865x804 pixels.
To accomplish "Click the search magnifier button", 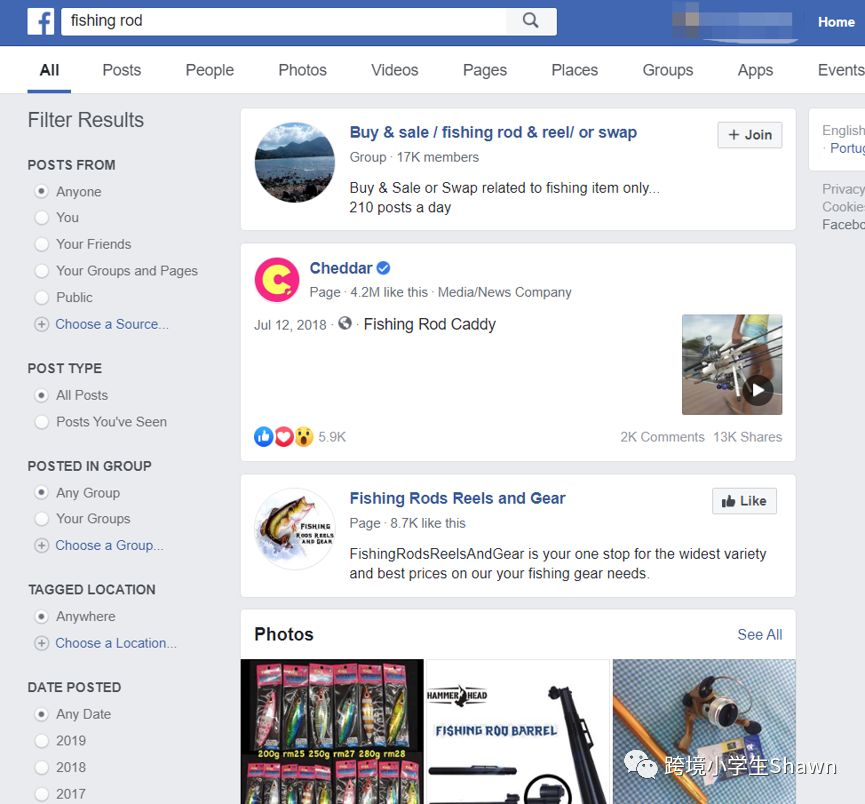I will pos(531,21).
